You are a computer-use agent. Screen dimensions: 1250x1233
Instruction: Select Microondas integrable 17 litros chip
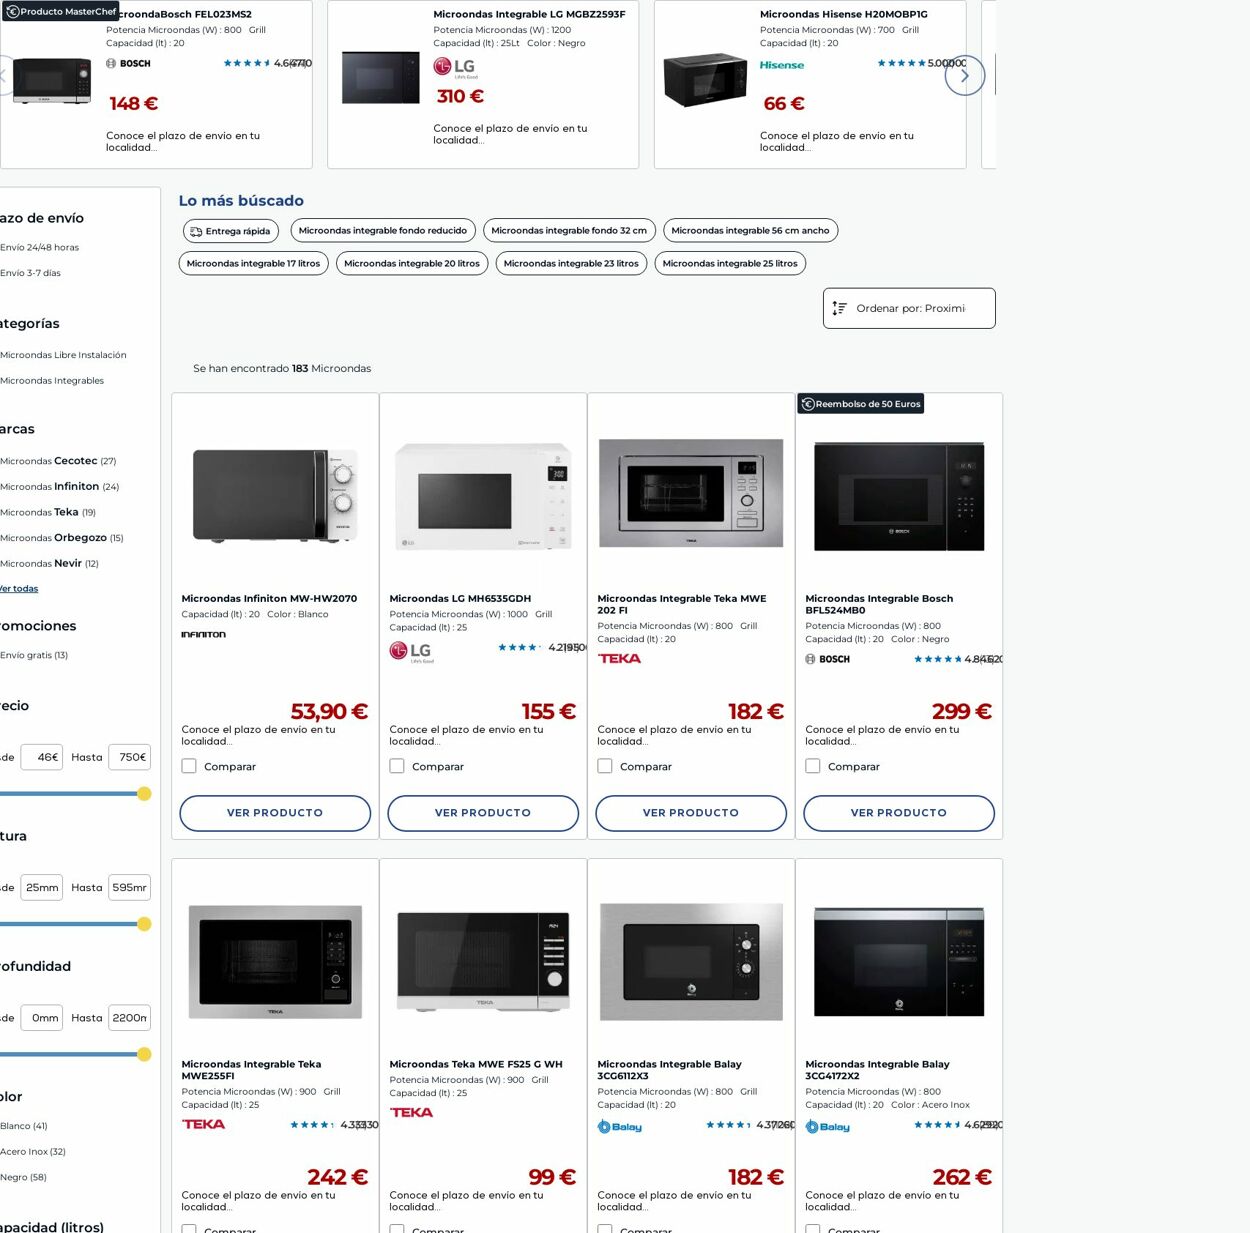pos(253,264)
